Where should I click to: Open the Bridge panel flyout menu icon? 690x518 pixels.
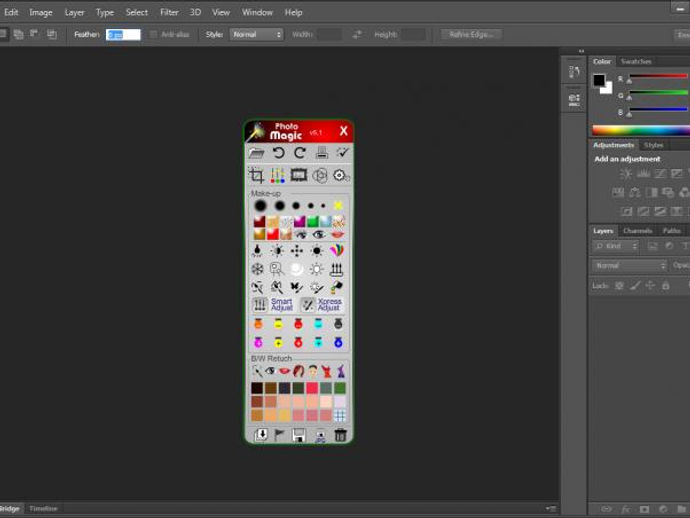point(551,508)
